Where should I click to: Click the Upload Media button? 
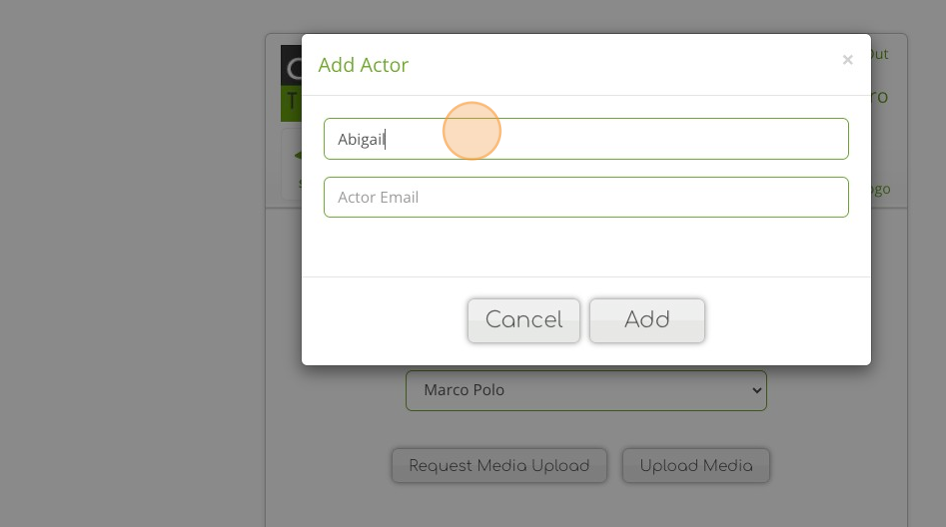(x=696, y=465)
